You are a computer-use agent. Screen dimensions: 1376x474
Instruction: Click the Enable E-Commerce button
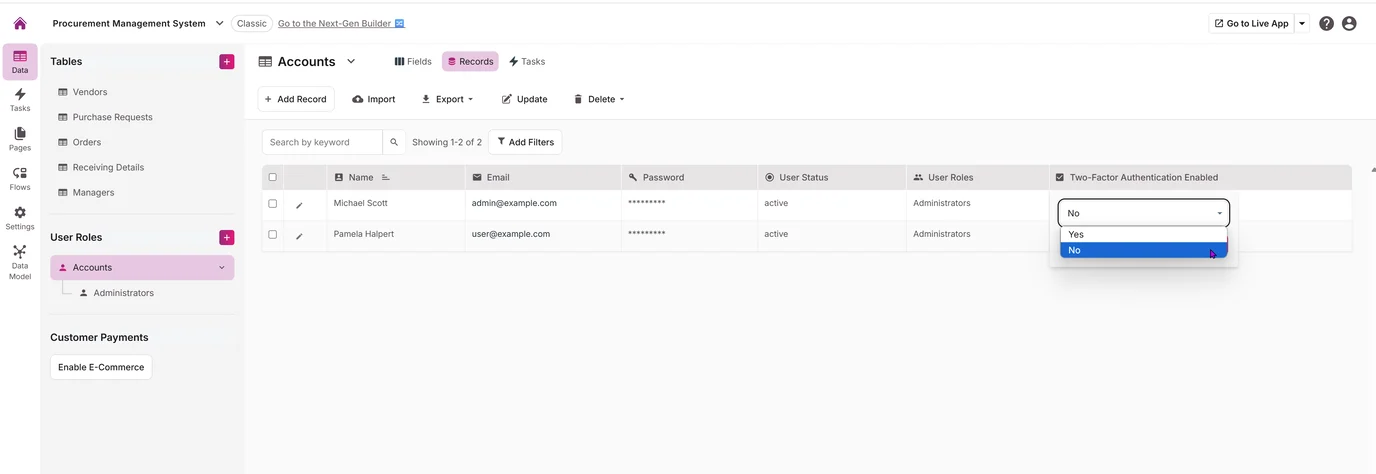click(101, 367)
